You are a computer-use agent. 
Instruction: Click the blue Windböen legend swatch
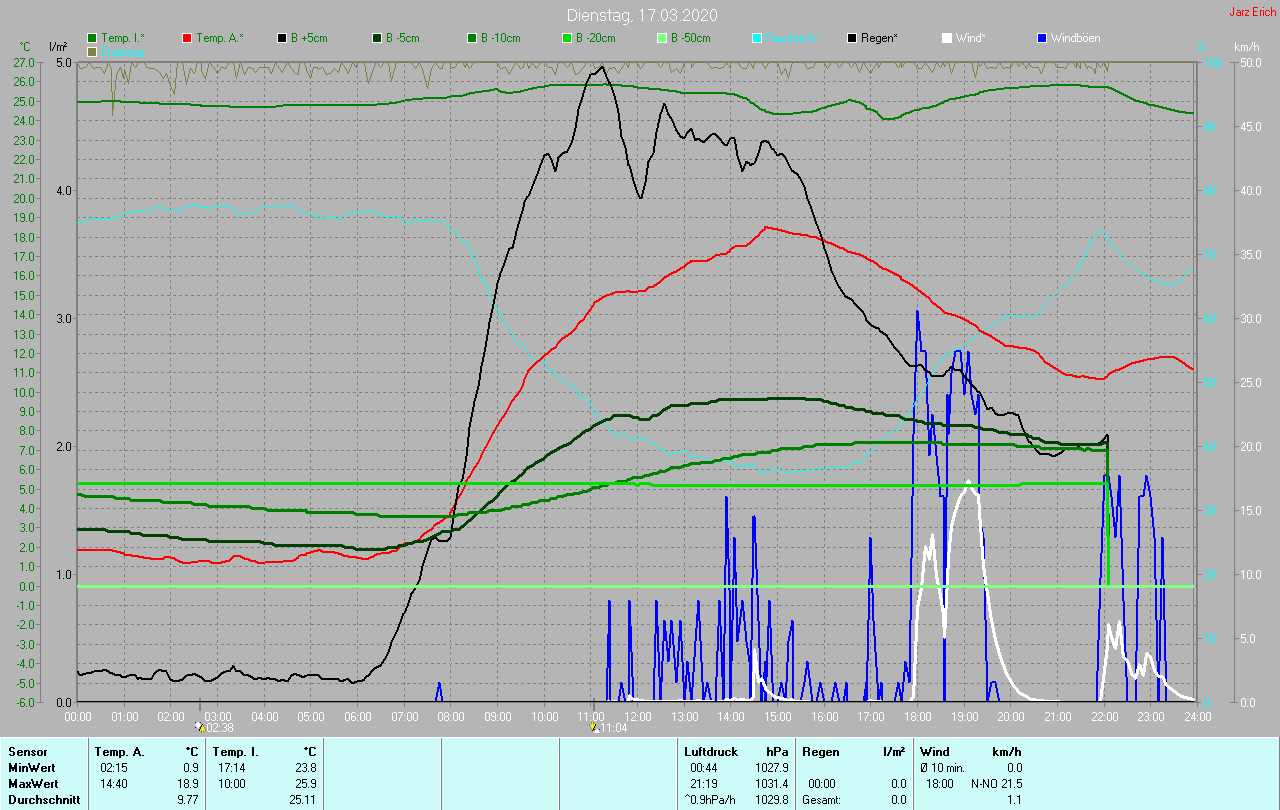pyautogui.click(x=1041, y=38)
